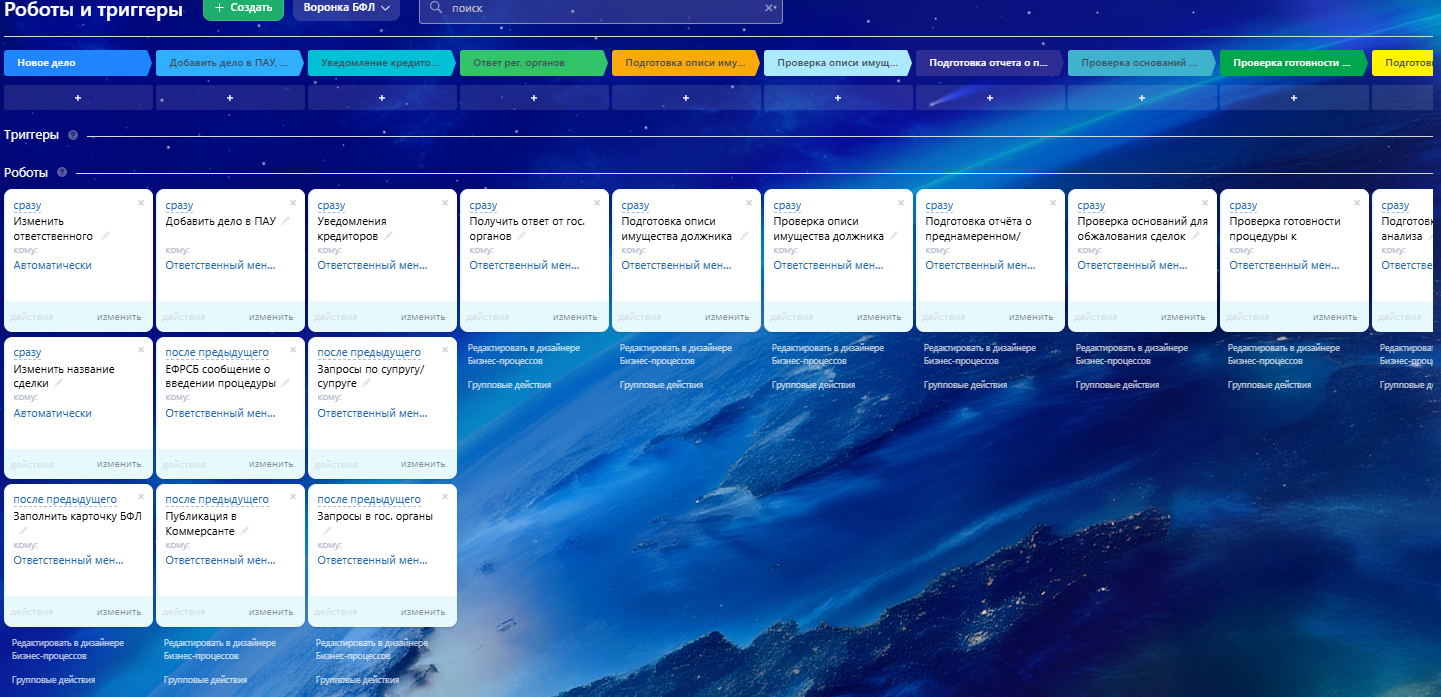The image size is (1441, 697).
Task: Open the help hint next to Роботы
Action: point(62,173)
